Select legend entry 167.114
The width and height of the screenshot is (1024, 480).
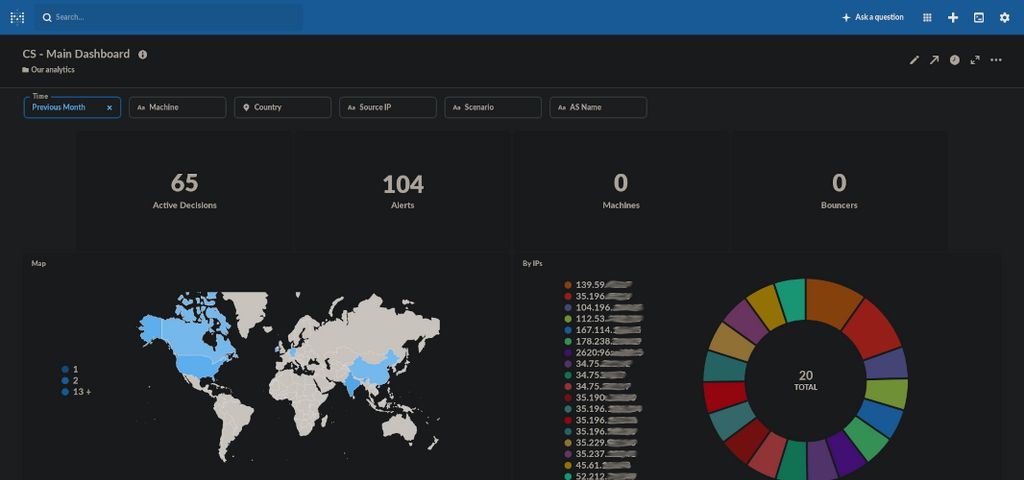point(602,330)
